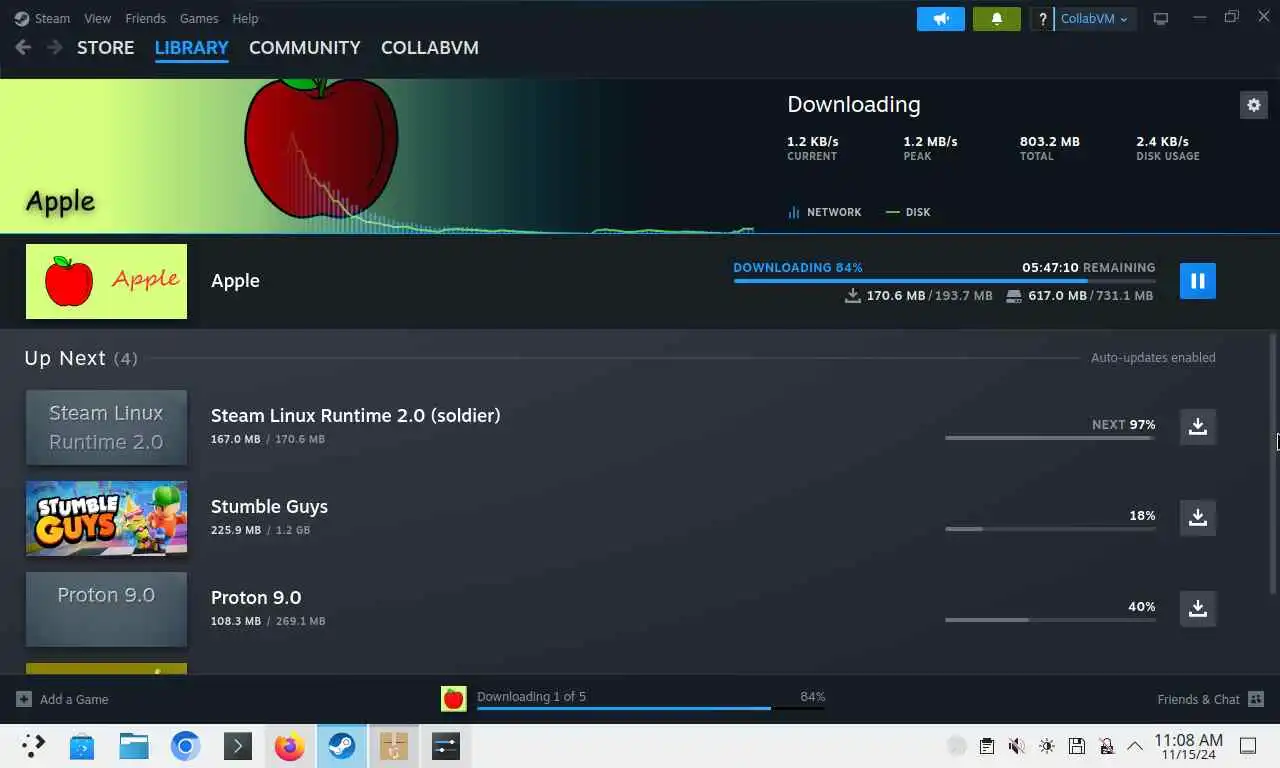Go back with the left arrow
Screen dimensions: 1280x768
pos(23,47)
